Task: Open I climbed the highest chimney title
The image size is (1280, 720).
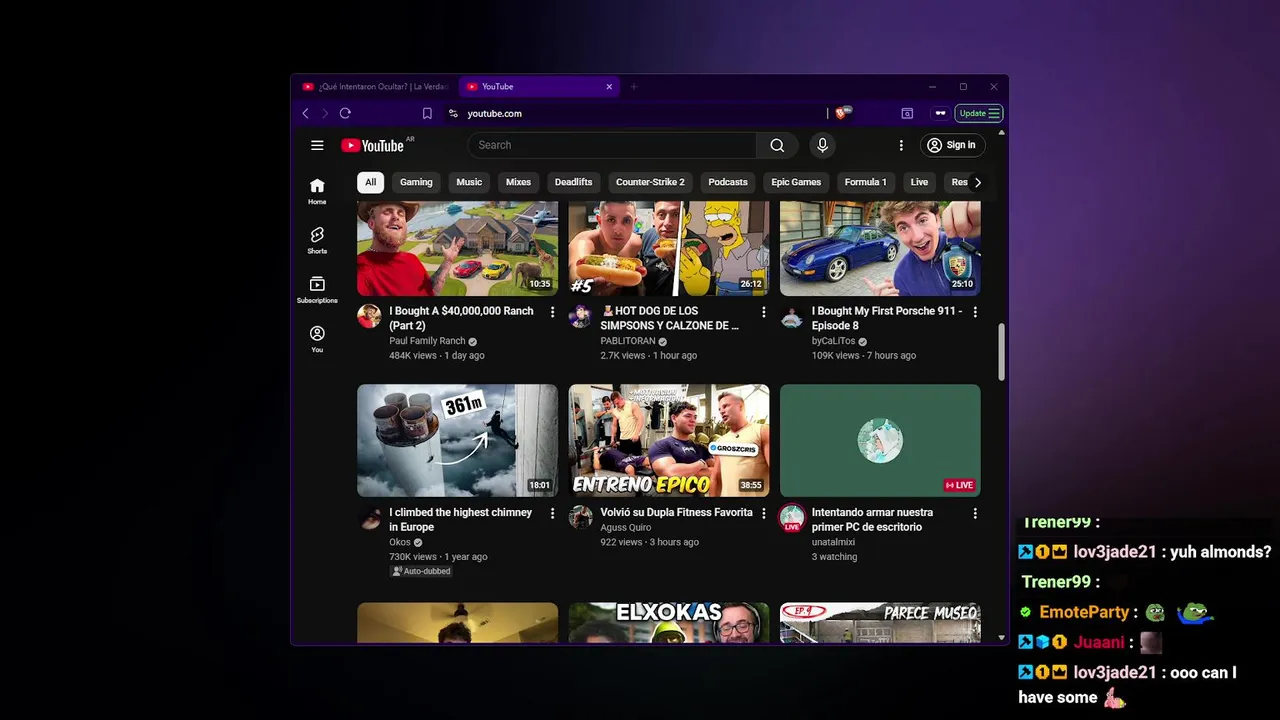Action: click(x=460, y=519)
